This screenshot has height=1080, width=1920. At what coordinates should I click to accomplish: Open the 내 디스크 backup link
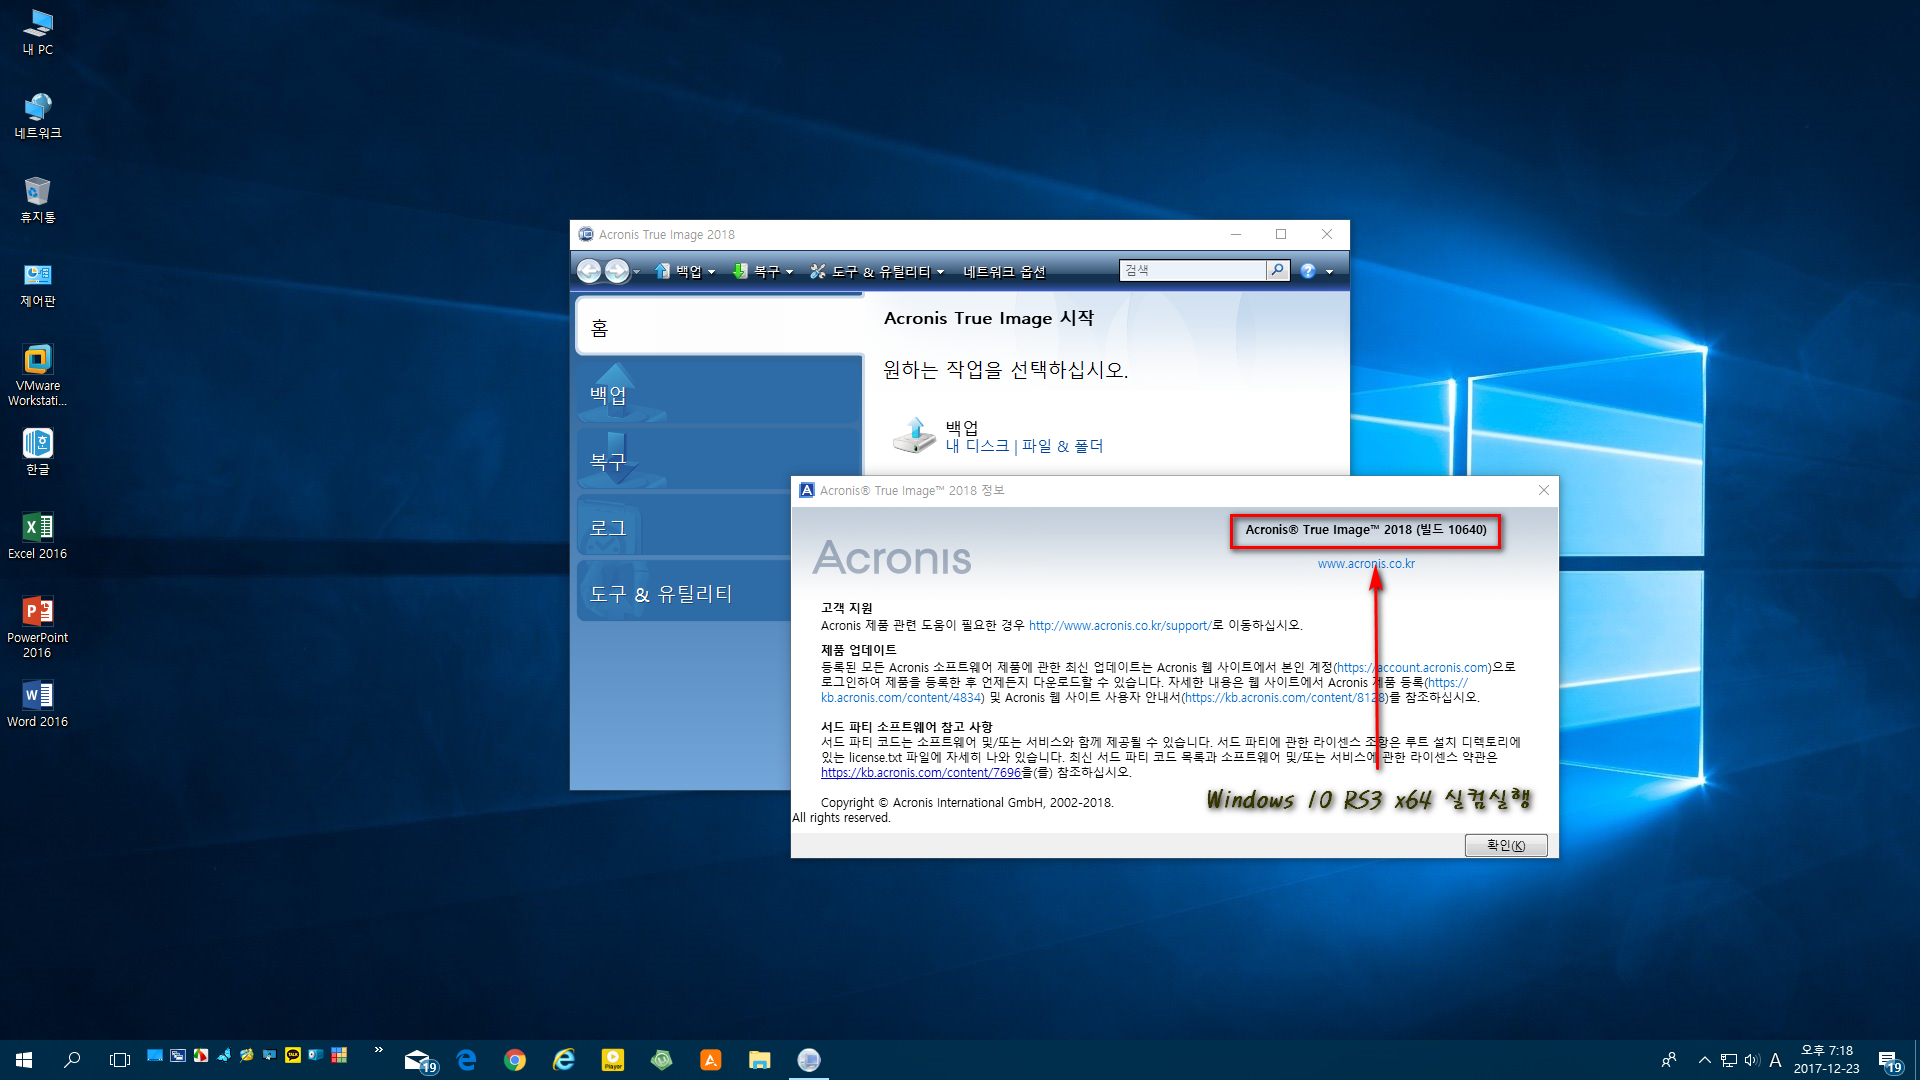(x=977, y=446)
